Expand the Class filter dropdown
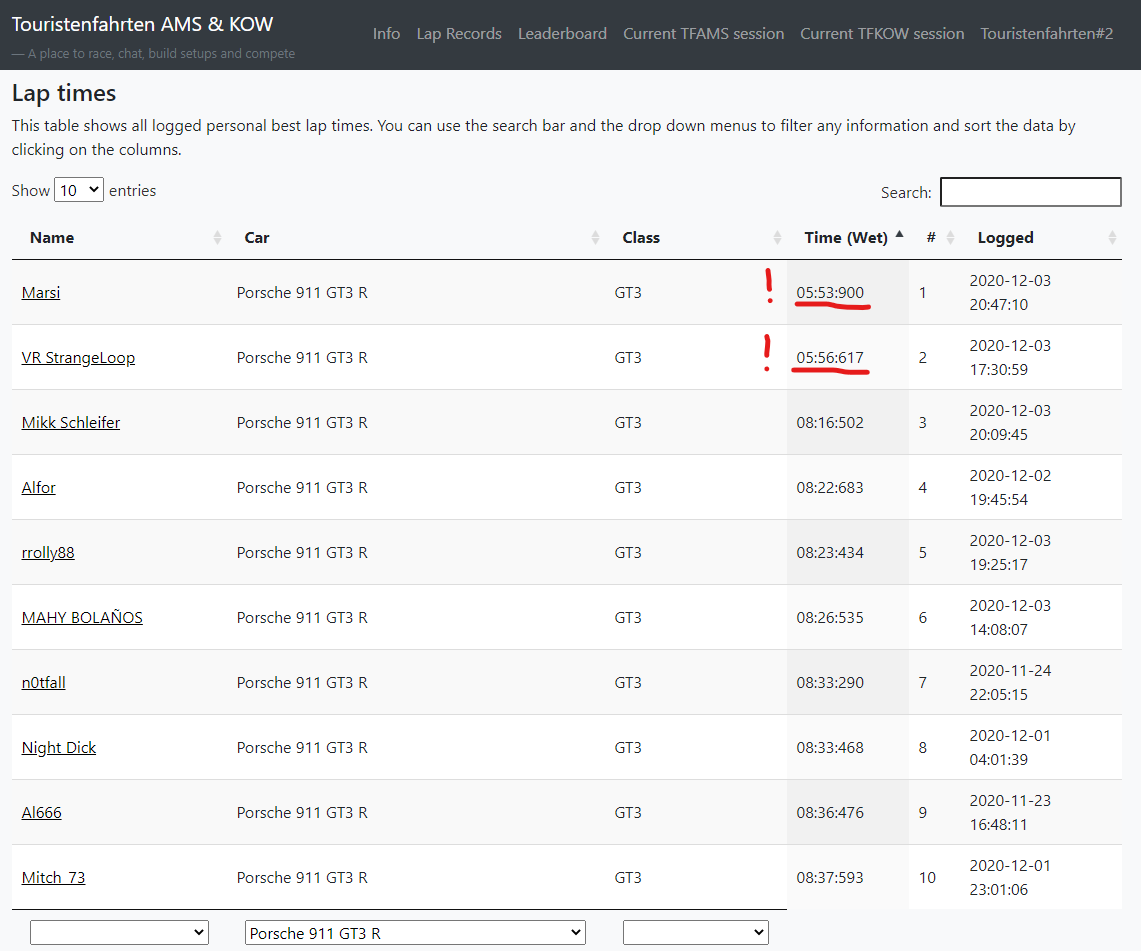 coord(695,933)
